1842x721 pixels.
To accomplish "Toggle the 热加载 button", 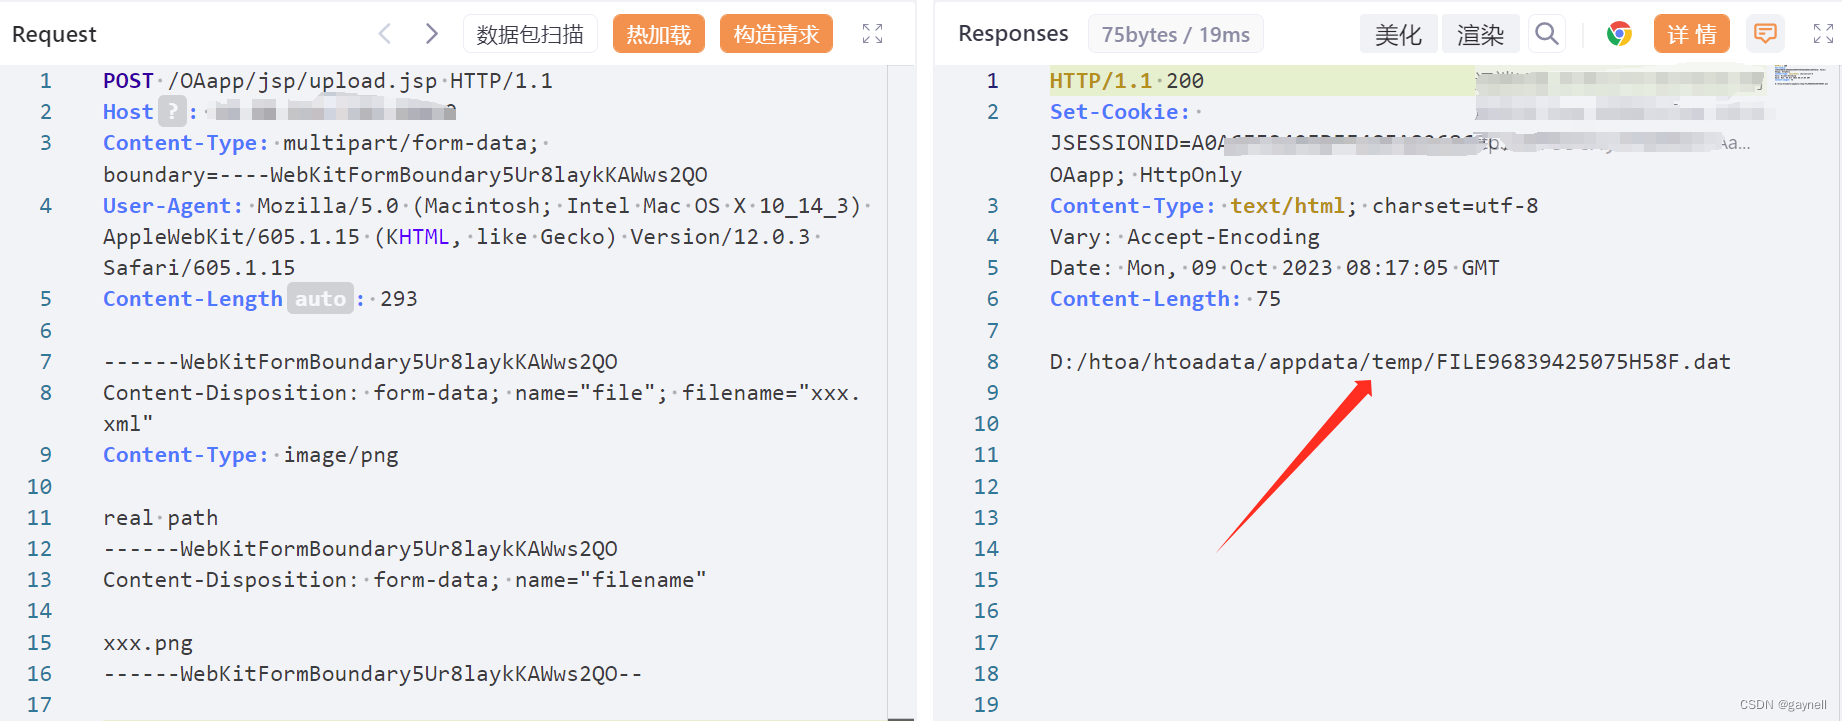I will click(658, 34).
